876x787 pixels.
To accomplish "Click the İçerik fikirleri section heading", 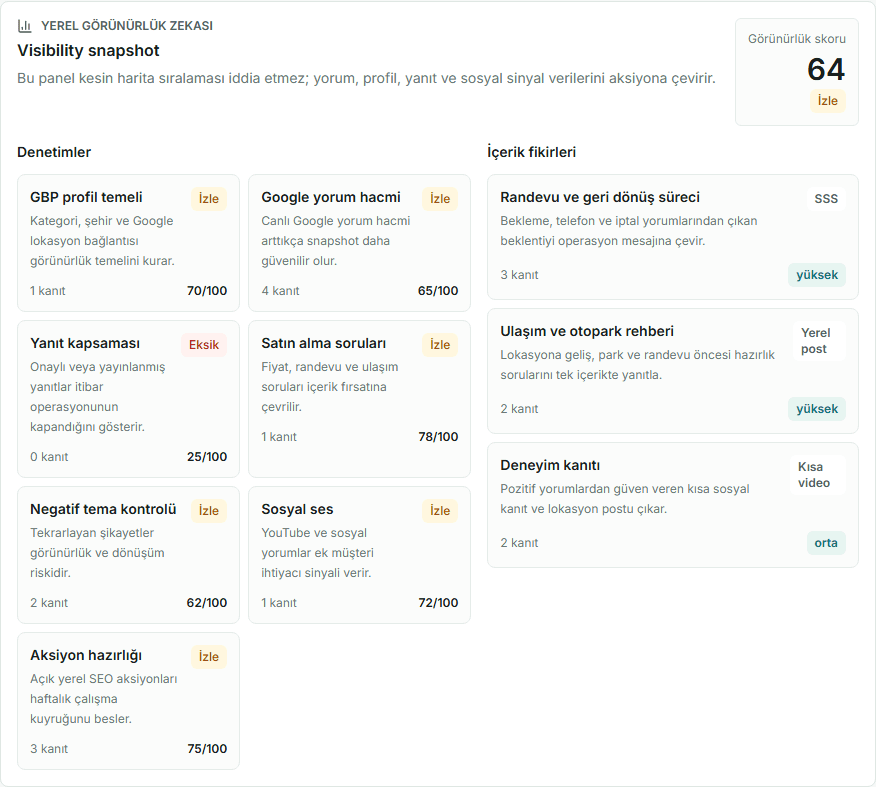I will 531,152.
